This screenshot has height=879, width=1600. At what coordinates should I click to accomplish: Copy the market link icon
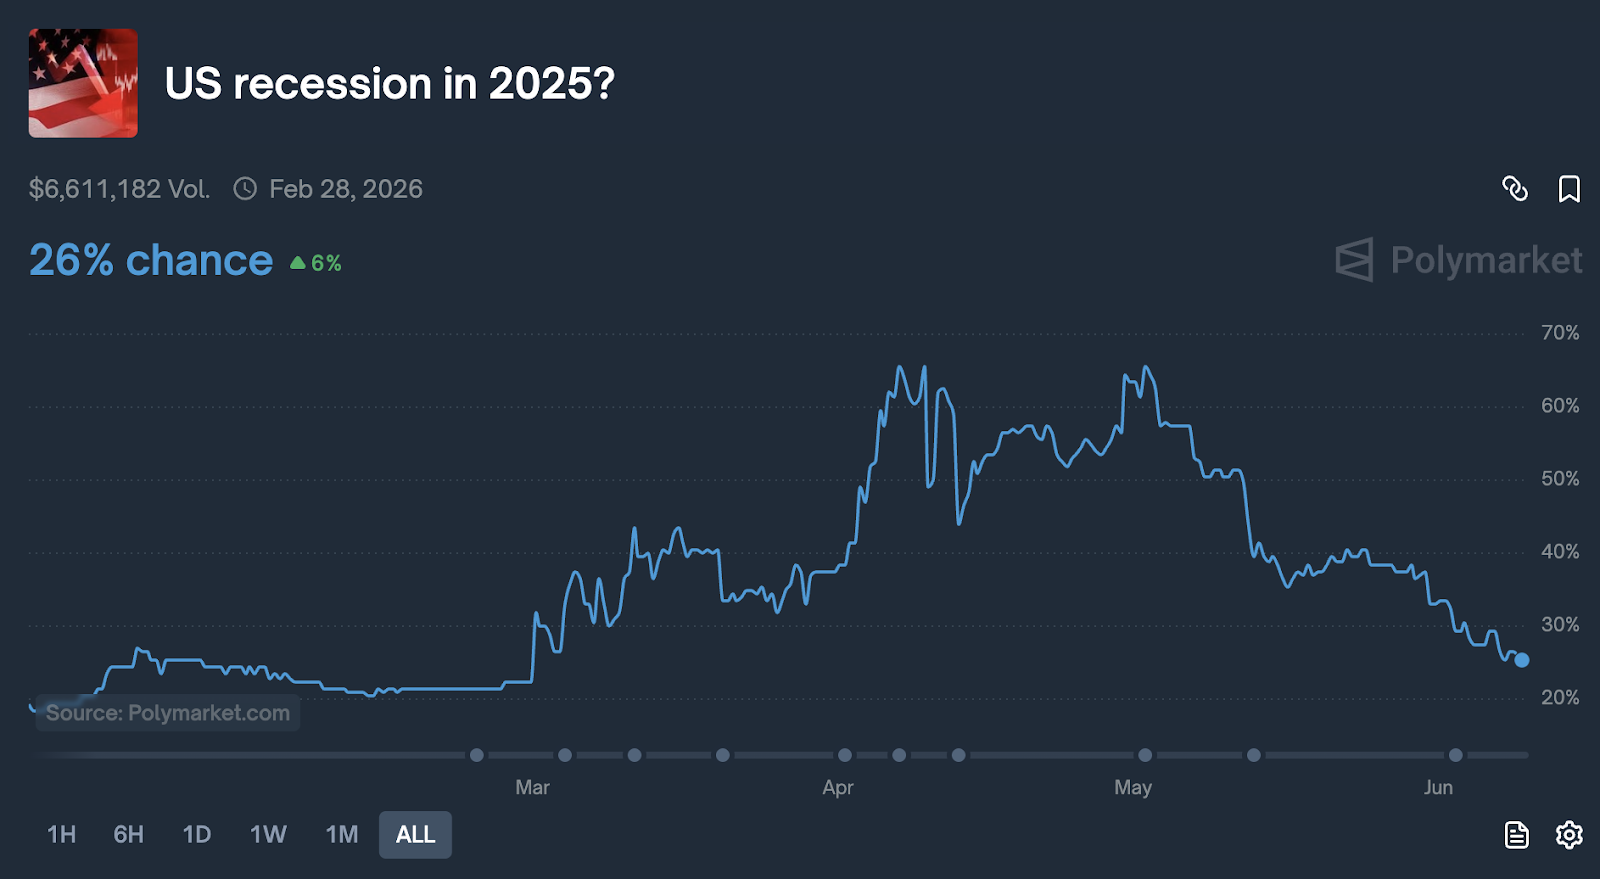click(x=1515, y=188)
